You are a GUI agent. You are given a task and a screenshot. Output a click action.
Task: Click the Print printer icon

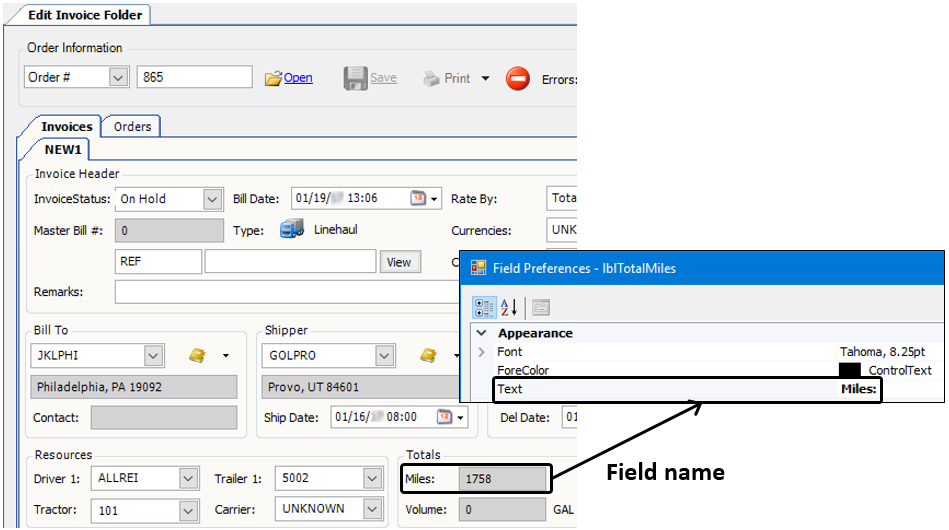click(x=431, y=79)
